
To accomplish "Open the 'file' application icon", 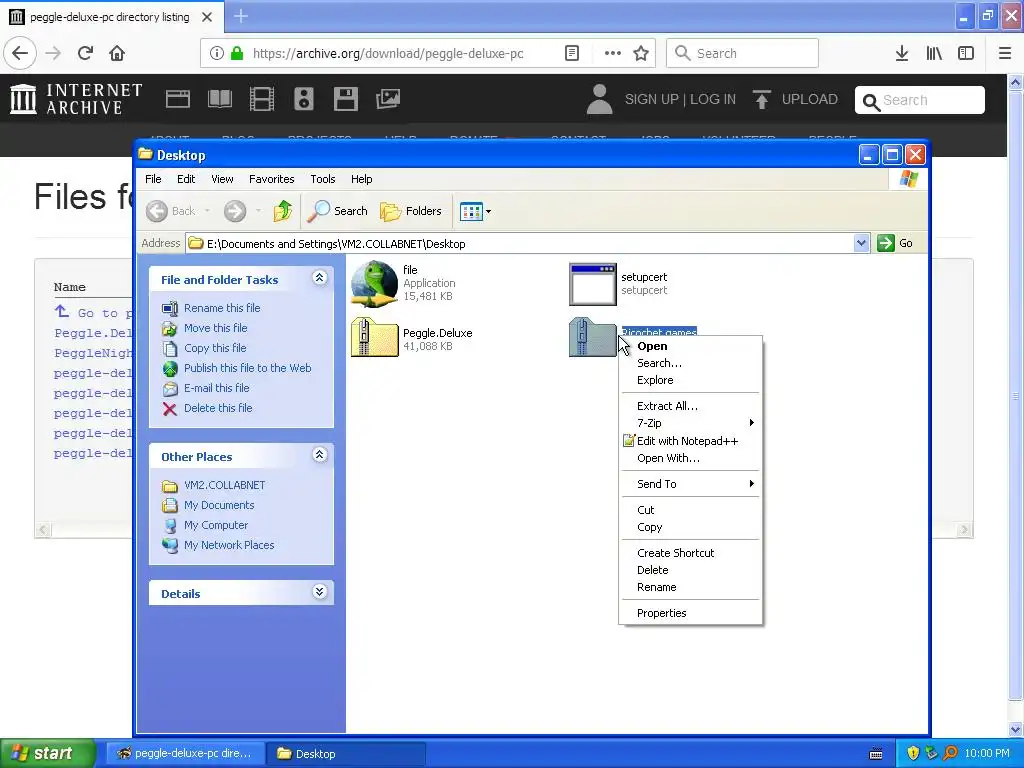I will pos(374,283).
